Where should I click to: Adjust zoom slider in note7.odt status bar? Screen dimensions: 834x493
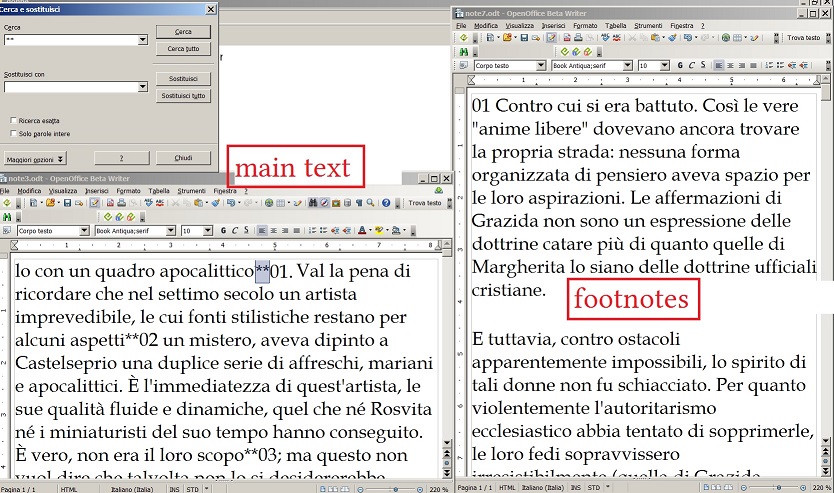779,487
